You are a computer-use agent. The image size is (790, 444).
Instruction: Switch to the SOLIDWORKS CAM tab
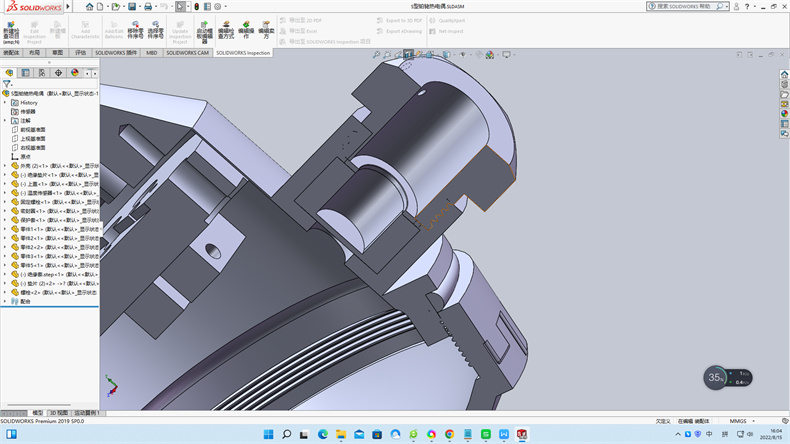tap(188, 52)
